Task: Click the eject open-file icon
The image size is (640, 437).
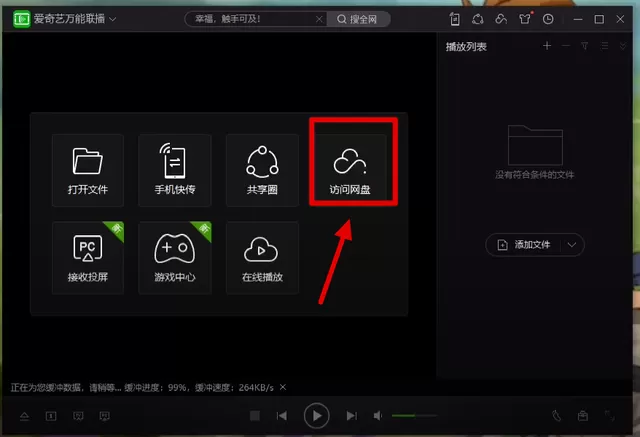Action: [24, 416]
